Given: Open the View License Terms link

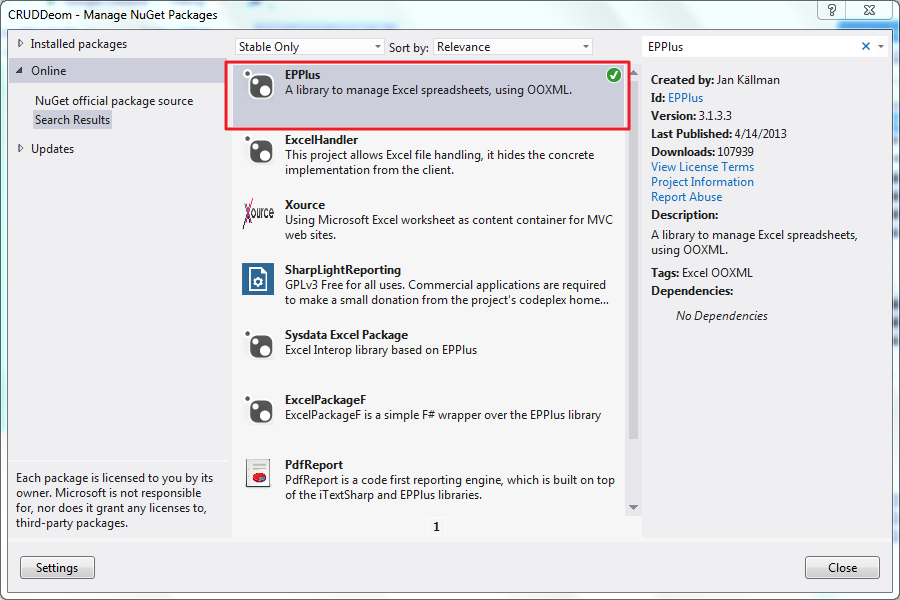Looking at the screenshot, I should coord(703,167).
